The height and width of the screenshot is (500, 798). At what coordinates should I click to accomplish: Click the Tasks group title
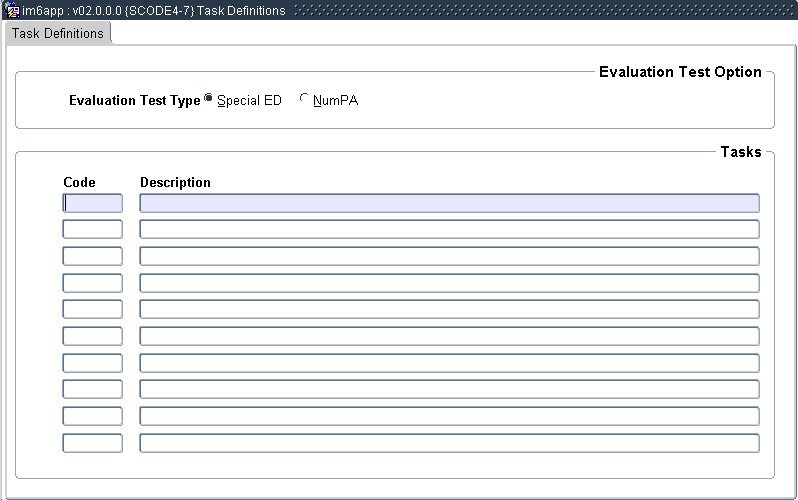tap(741, 152)
